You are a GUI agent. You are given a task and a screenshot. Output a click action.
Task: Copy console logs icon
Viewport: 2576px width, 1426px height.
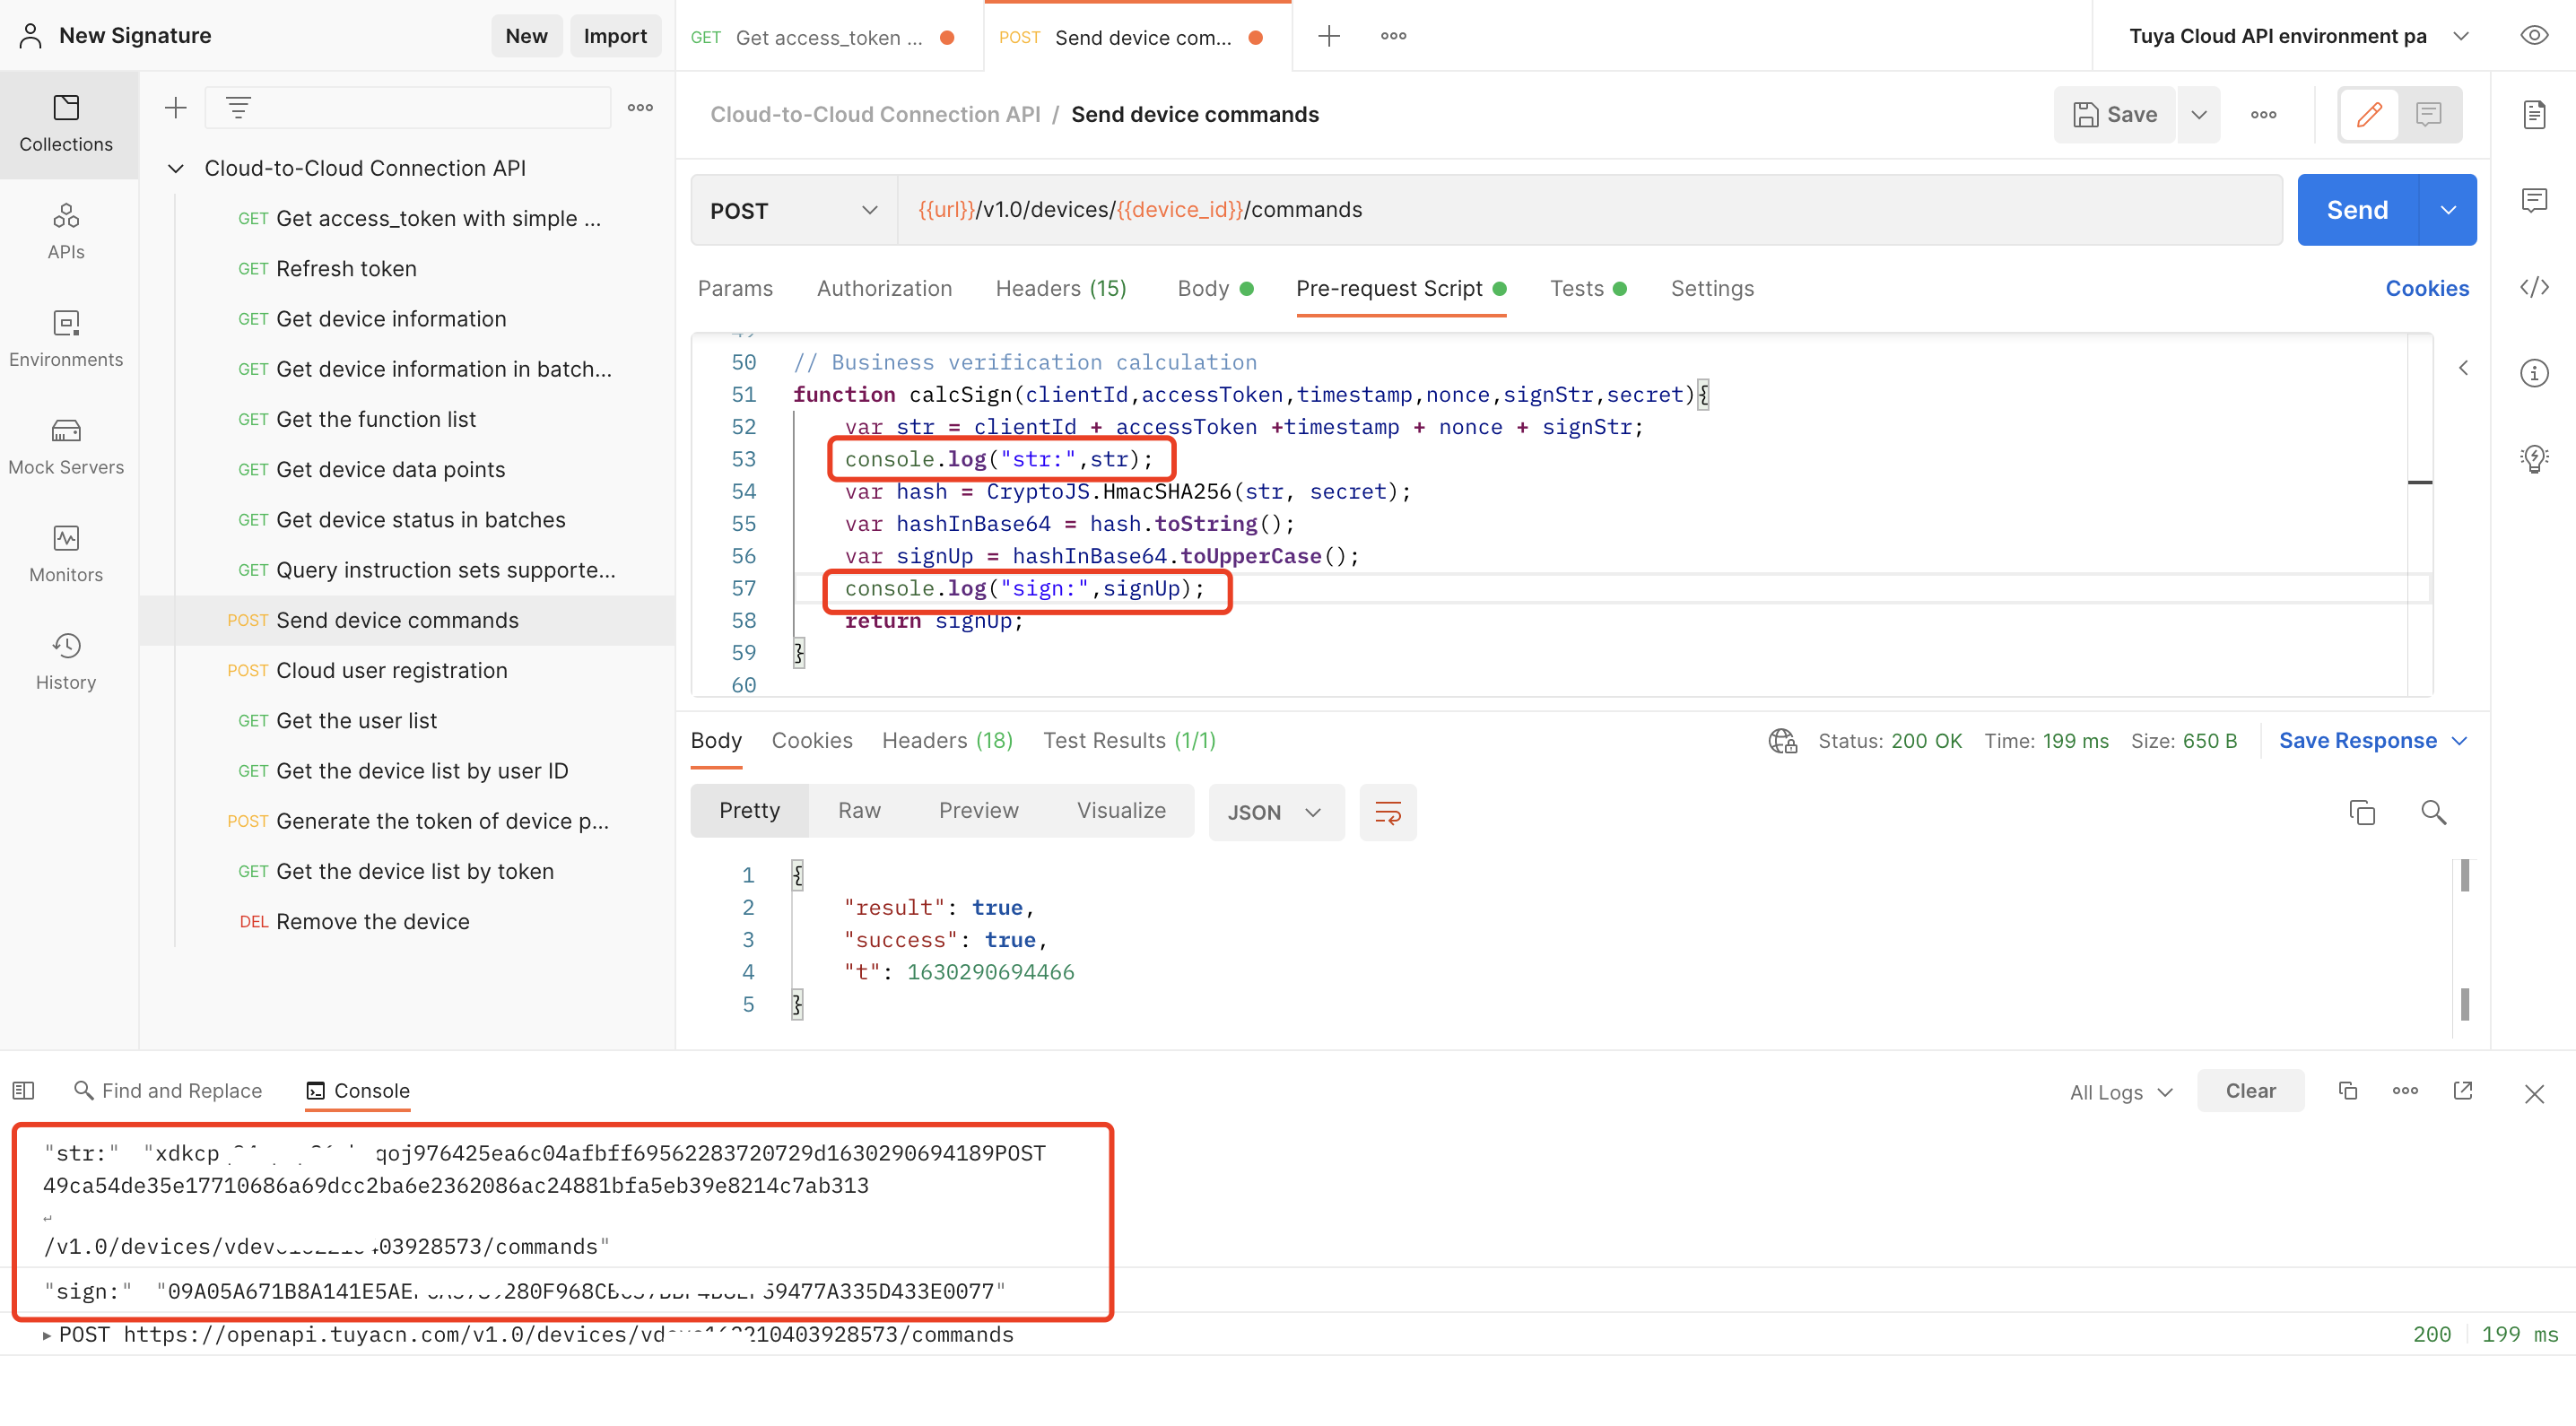coord(2348,1090)
